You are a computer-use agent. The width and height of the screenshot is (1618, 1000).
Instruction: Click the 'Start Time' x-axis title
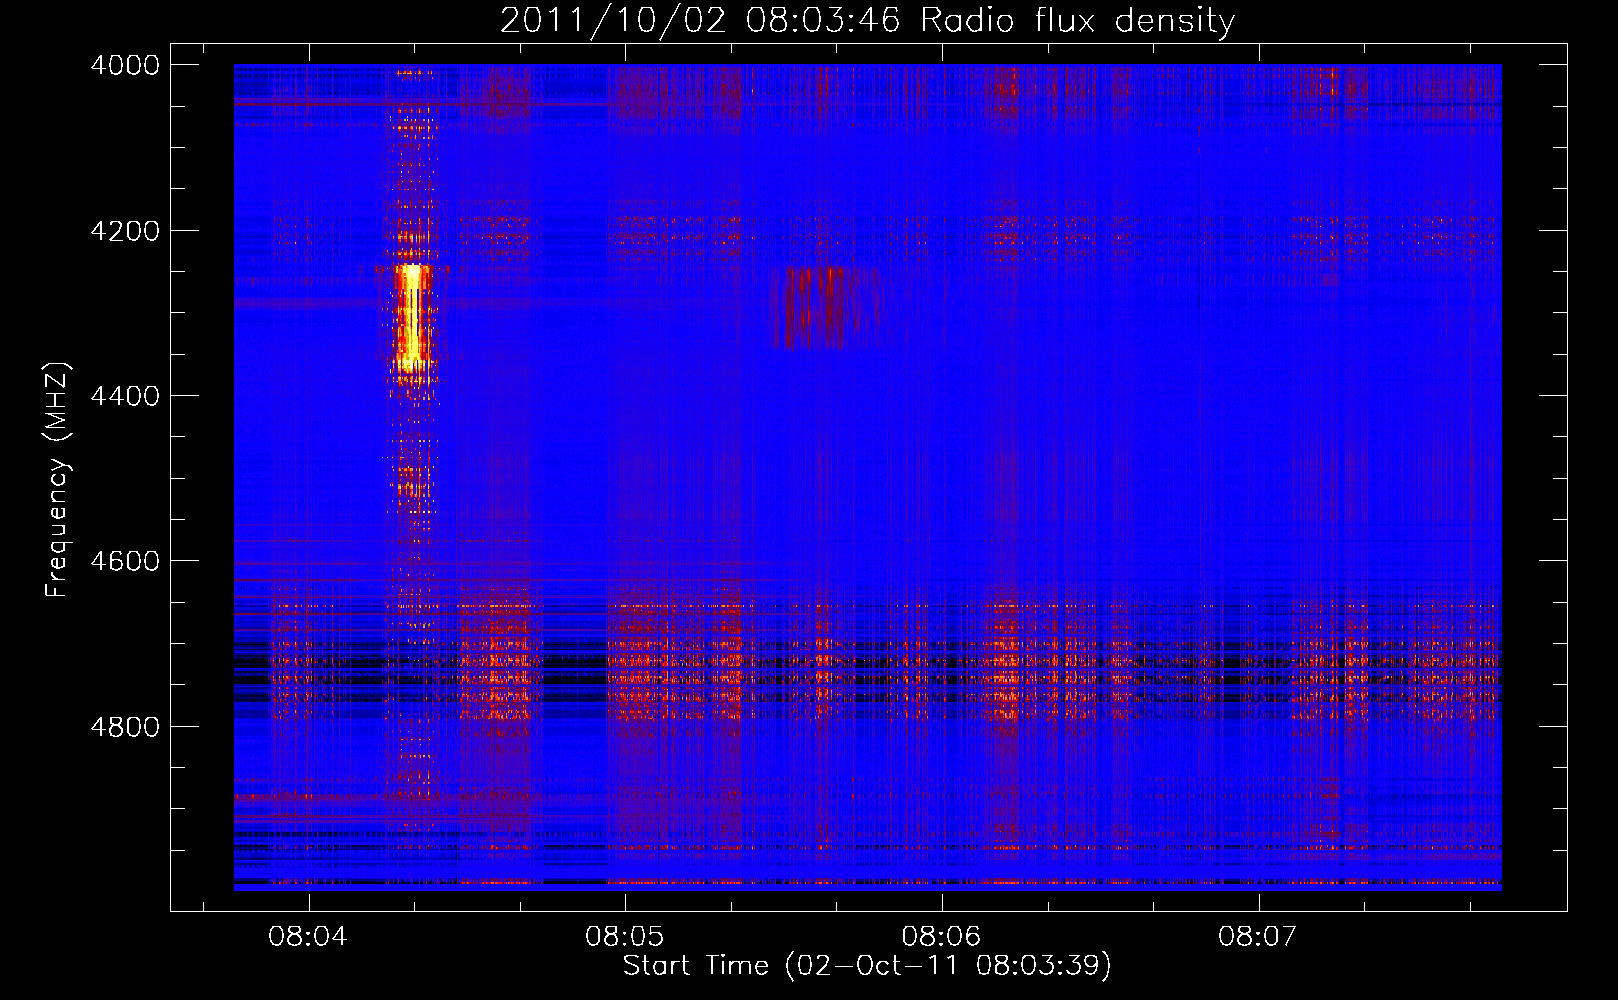(x=867, y=966)
